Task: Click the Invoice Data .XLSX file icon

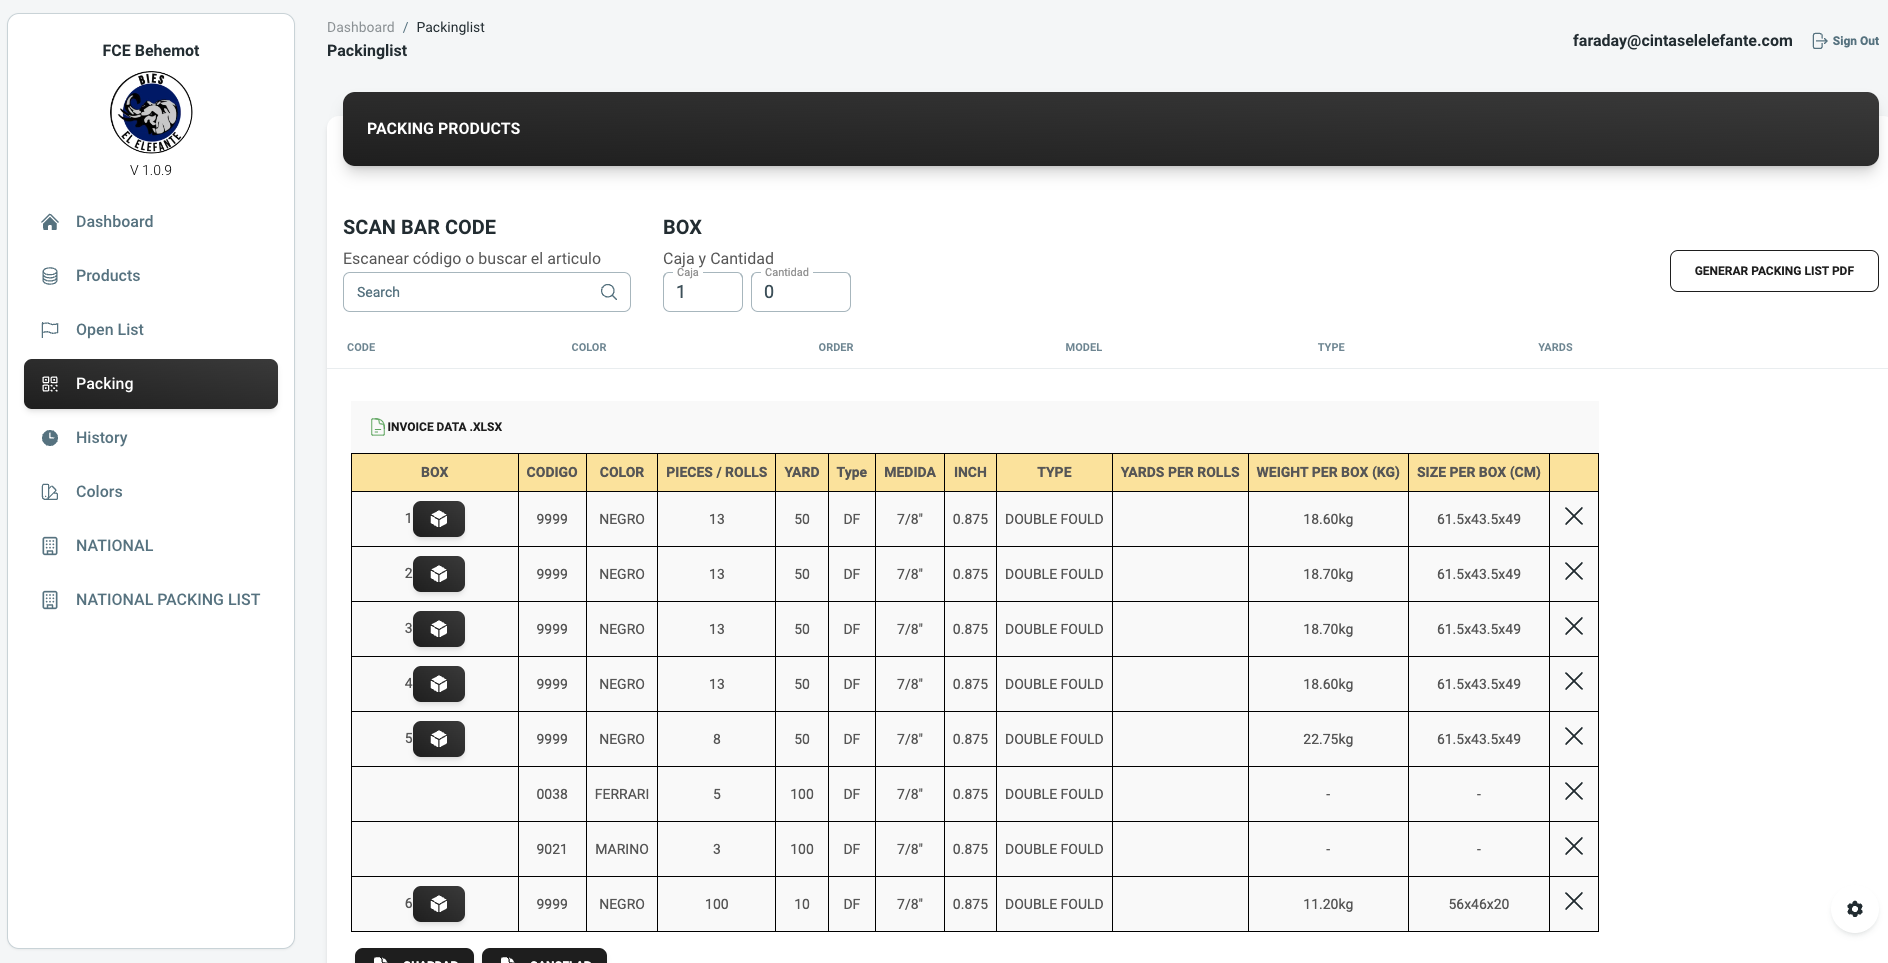Action: [378, 427]
